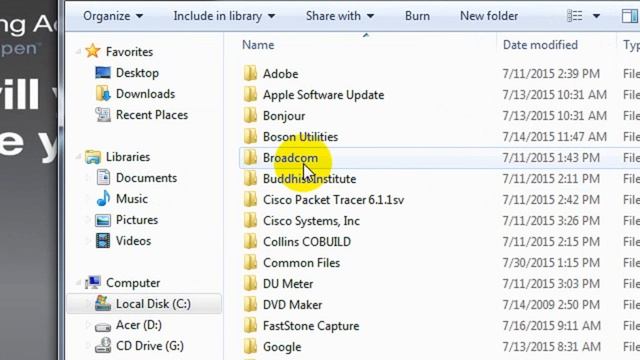Select Cisco Packet Tracer 6.1.1sv name
Image resolution: width=640 pixels, height=360 pixels.
pos(333,200)
